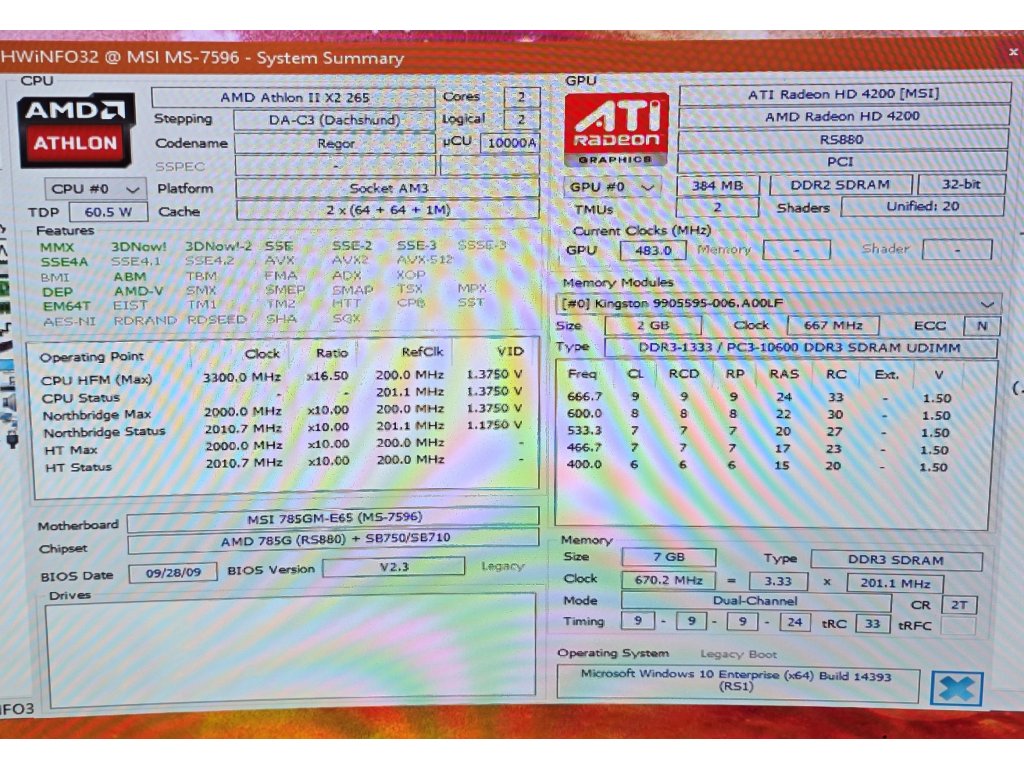This screenshot has height=768, width=1024.
Task: Click the DA-C3 (Dachshund) stepping value
Action: (334, 120)
